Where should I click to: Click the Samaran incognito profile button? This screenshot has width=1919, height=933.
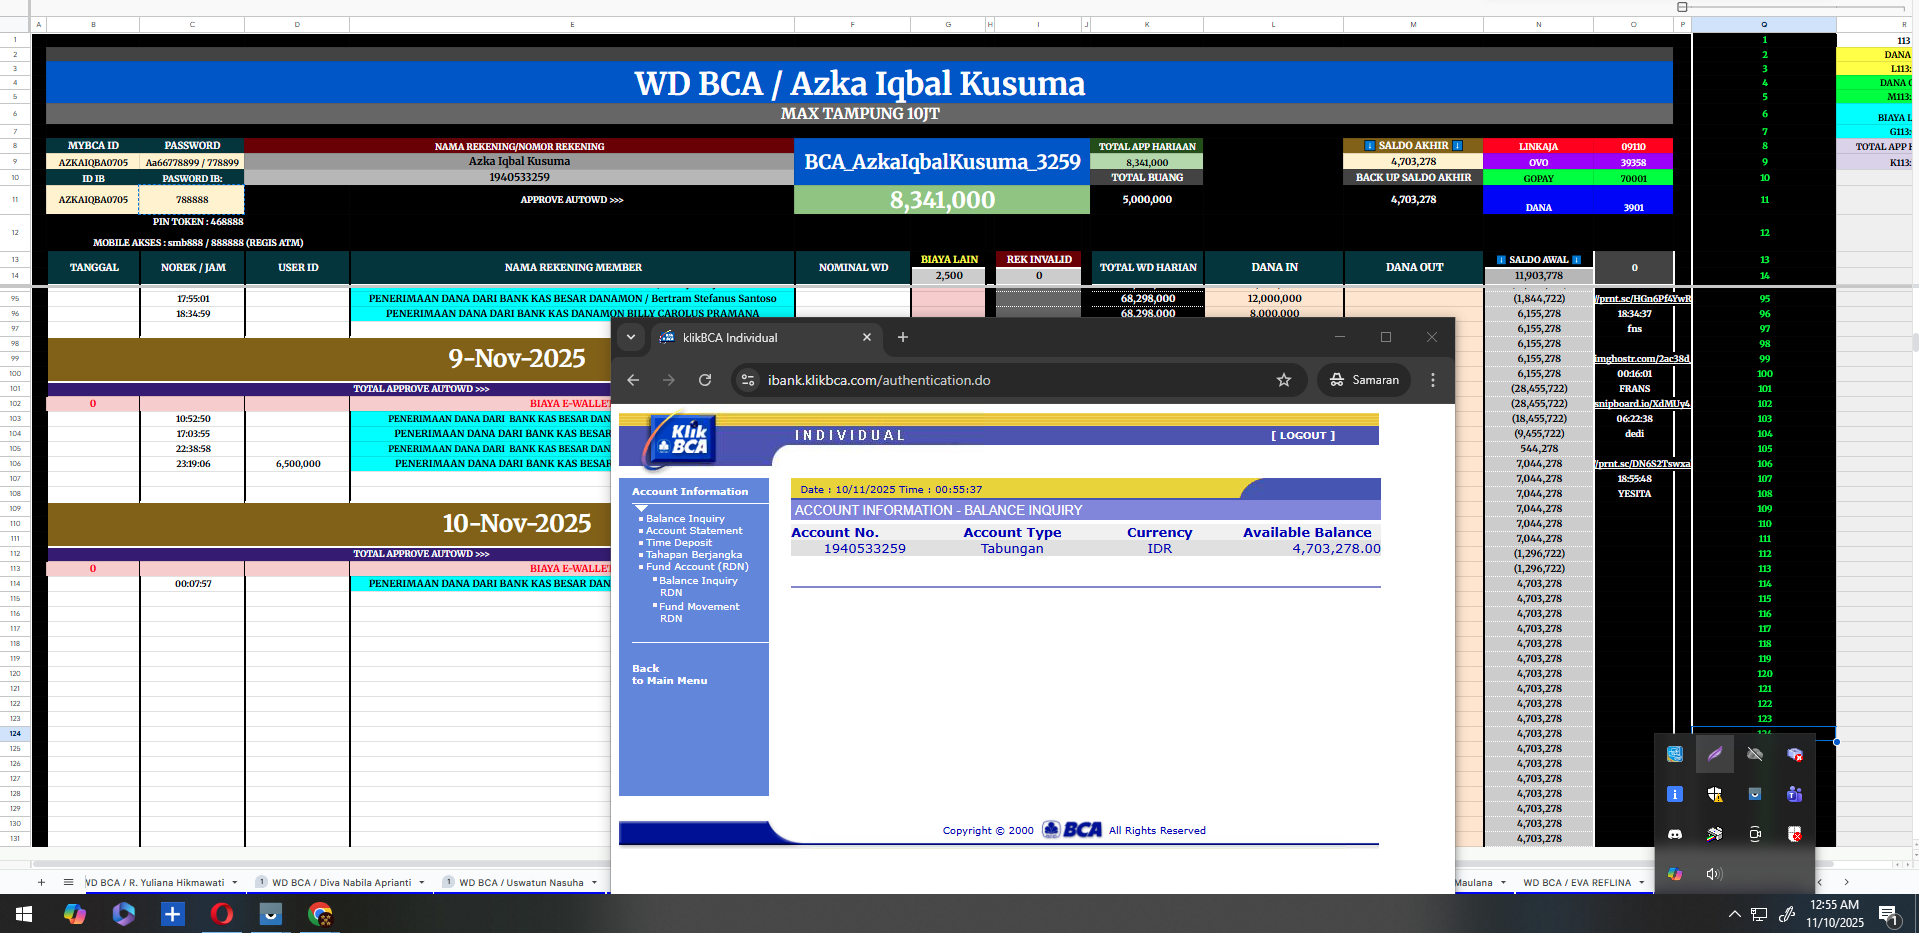tap(1365, 380)
